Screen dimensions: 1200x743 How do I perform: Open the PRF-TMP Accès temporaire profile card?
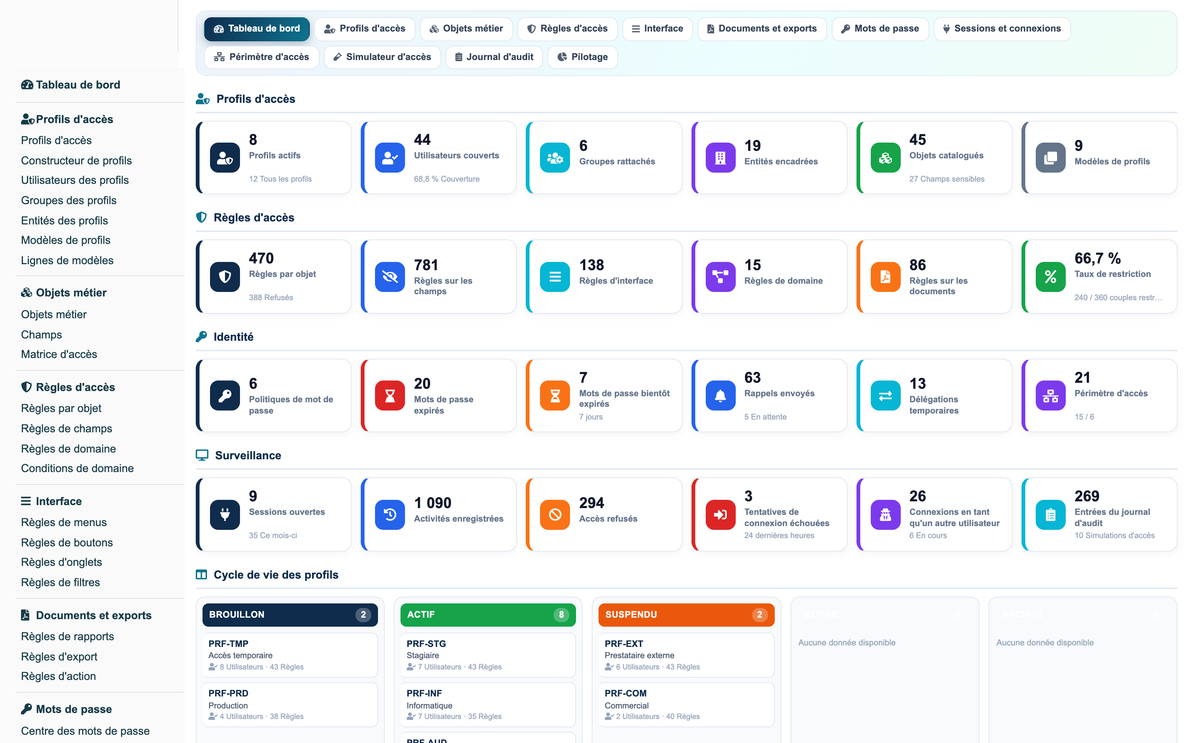290,655
